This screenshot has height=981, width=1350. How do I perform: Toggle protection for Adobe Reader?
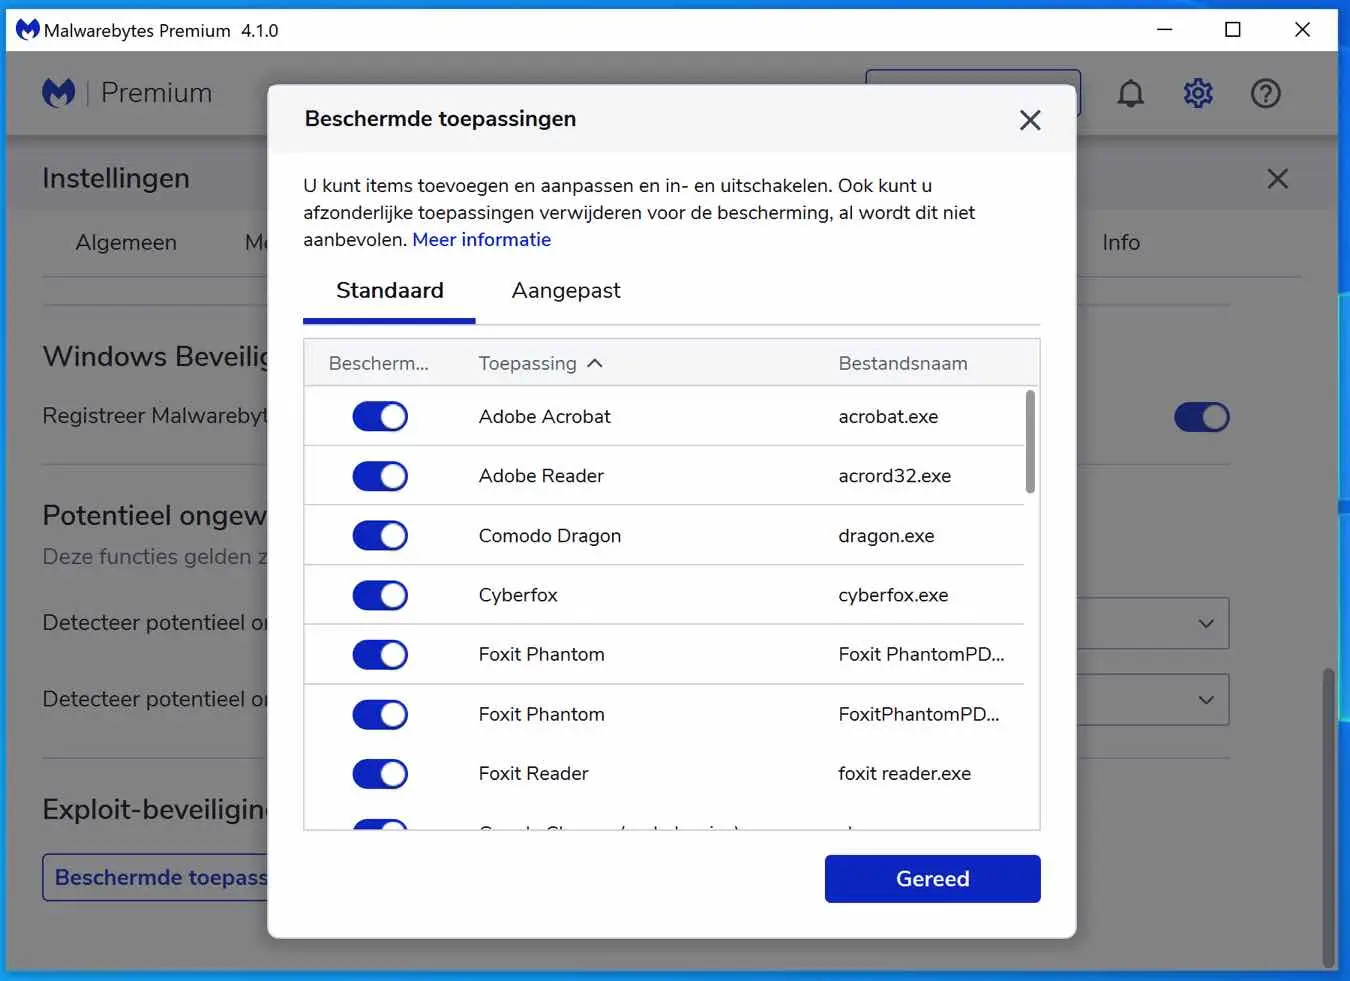tap(380, 476)
